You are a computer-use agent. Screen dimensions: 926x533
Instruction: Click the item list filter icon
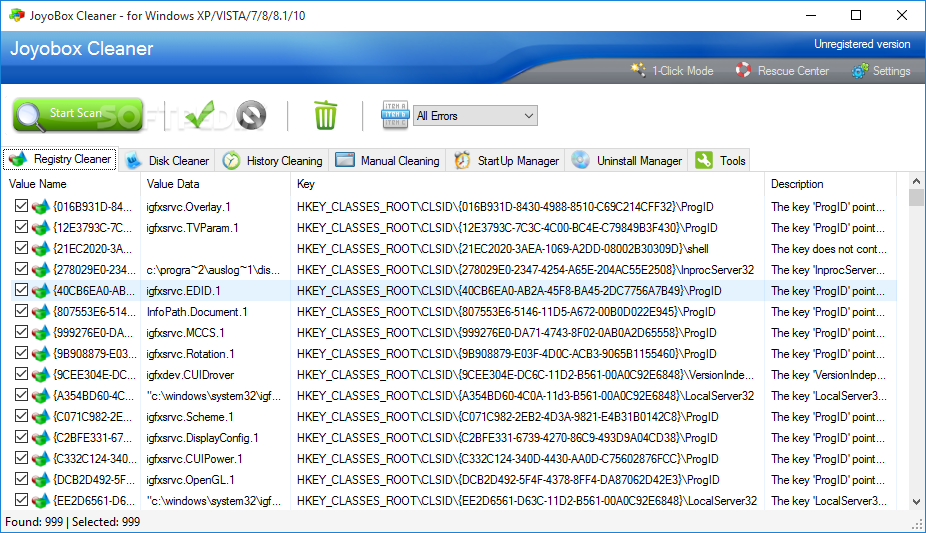pos(394,115)
